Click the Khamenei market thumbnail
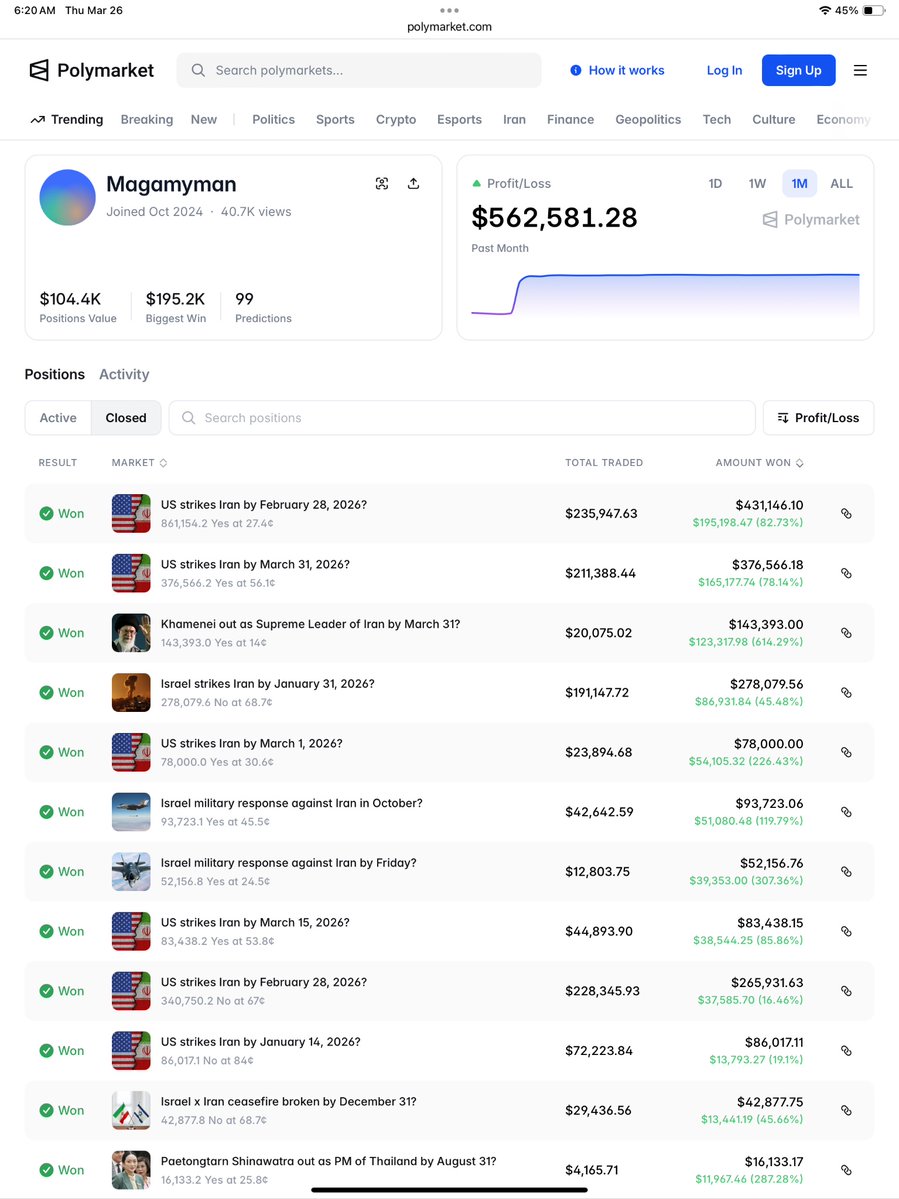 tap(131, 633)
